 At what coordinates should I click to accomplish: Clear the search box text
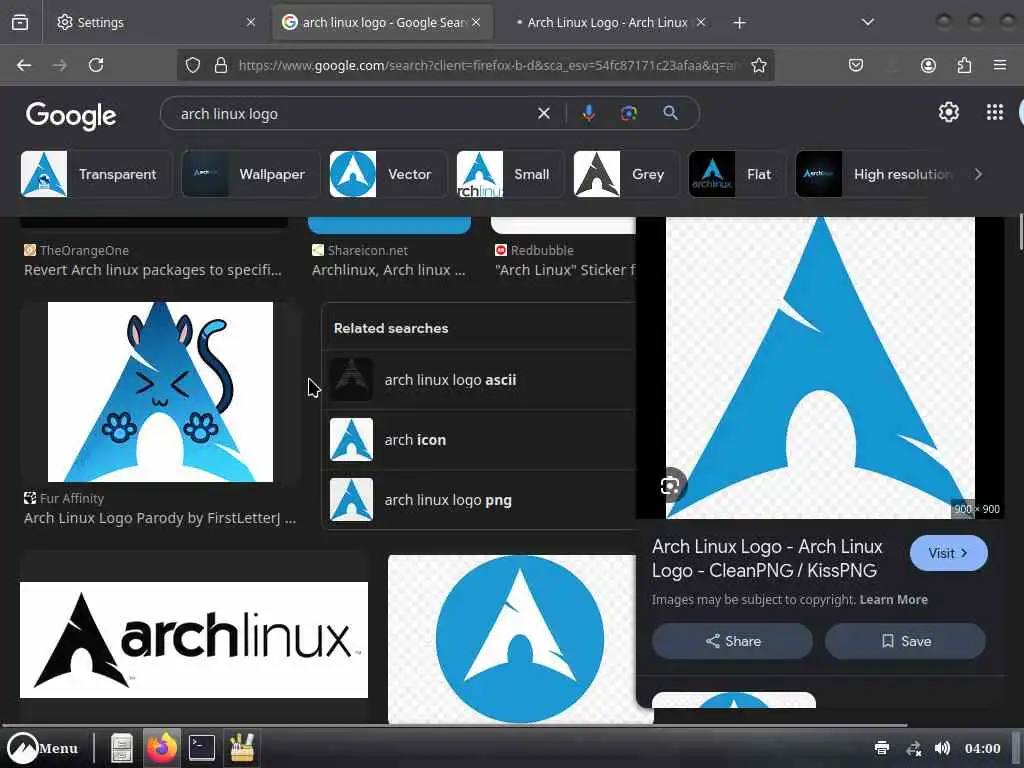pos(543,114)
